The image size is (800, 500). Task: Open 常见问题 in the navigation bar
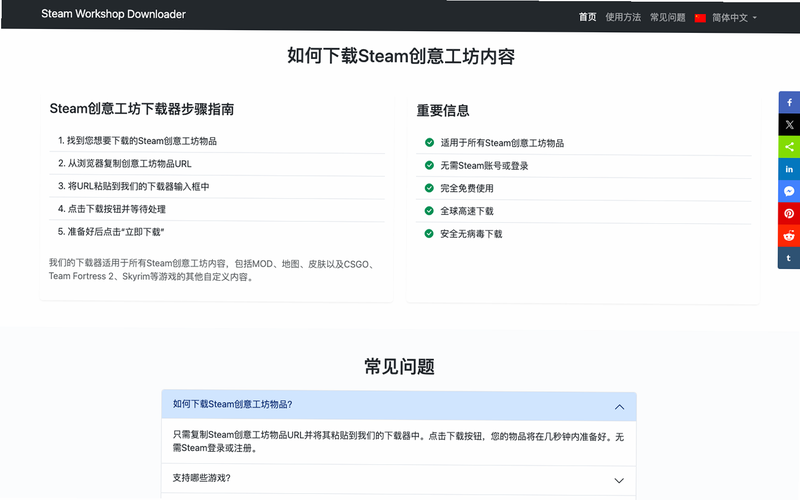[x=667, y=17]
